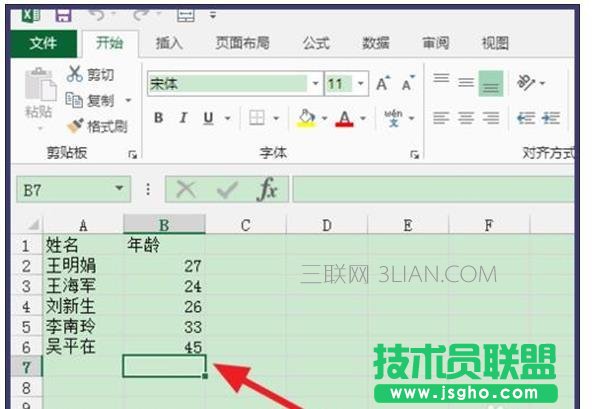The height and width of the screenshot is (409, 601).
Task: Select row 4 header
Action: [x=26, y=306]
